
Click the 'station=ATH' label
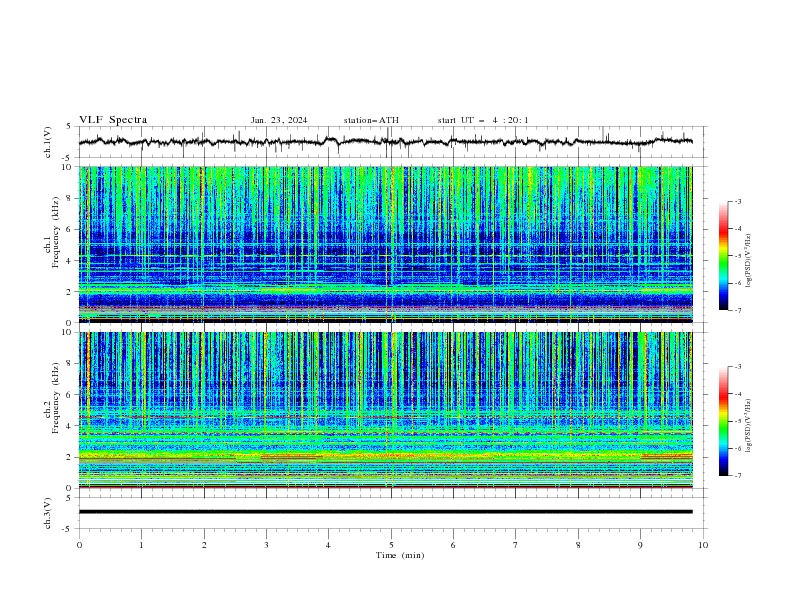click(371, 120)
